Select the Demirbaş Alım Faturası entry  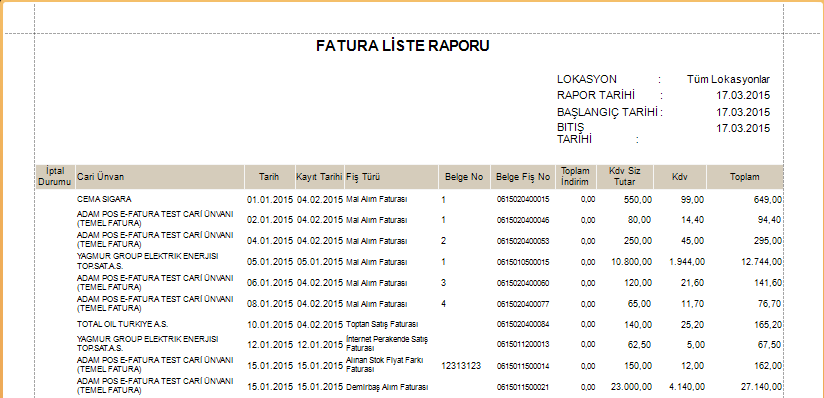coord(387,387)
